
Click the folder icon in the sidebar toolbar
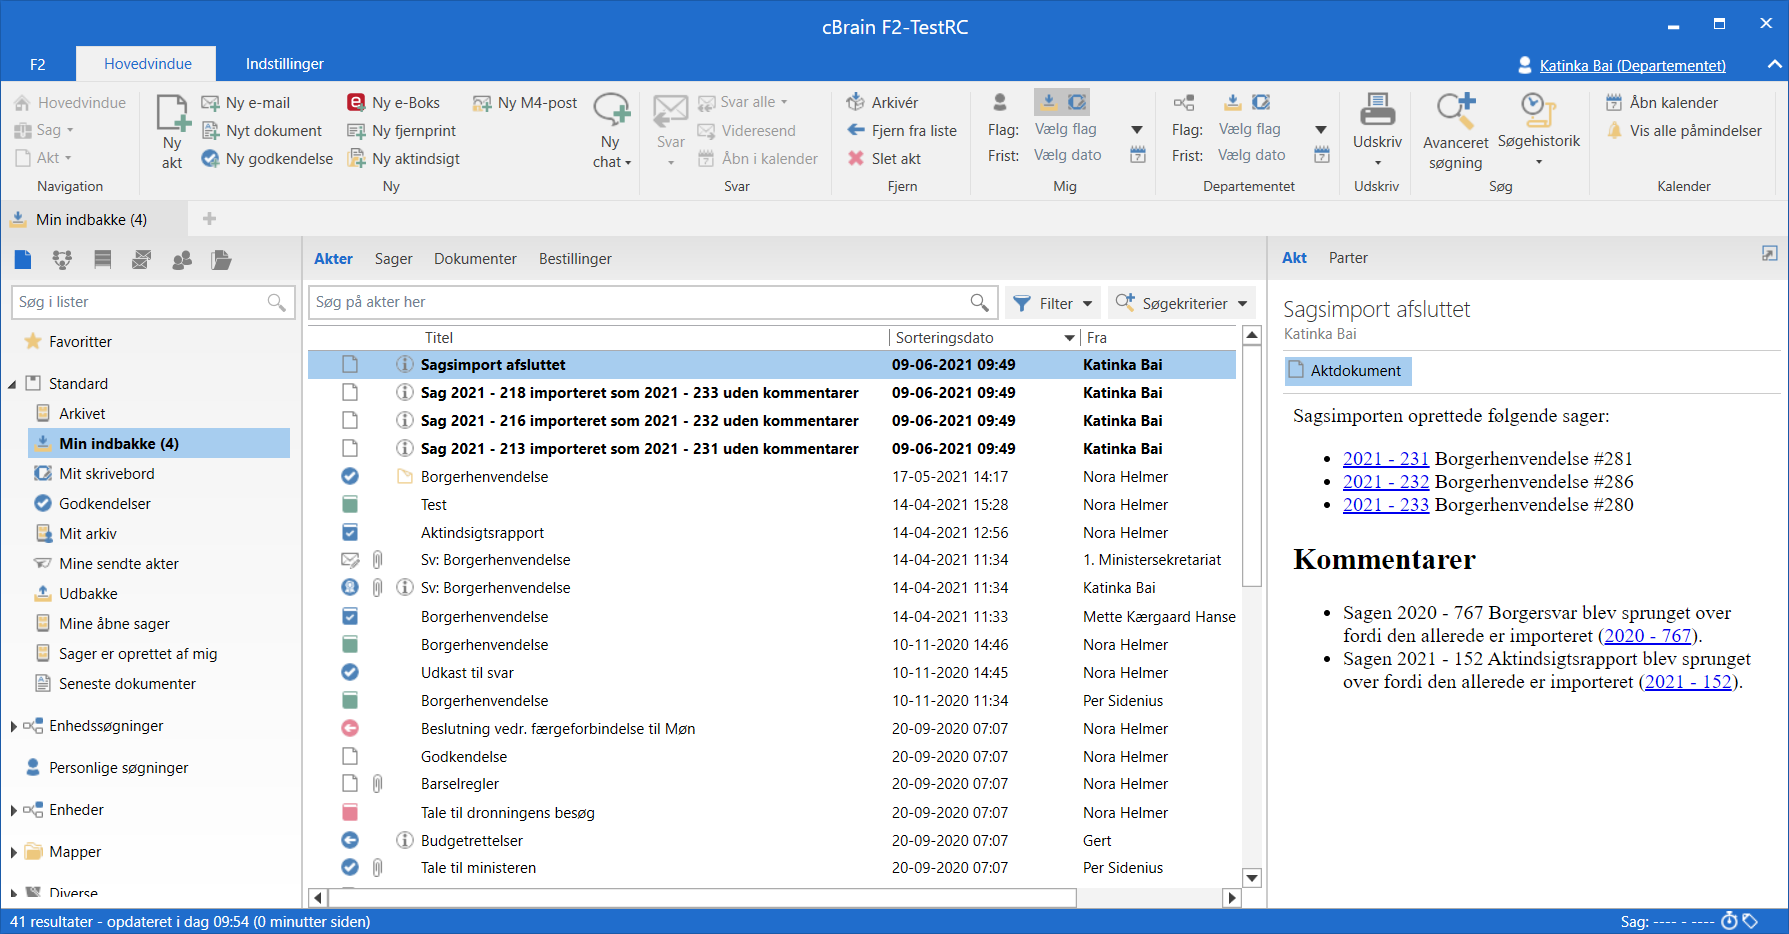point(222,260)
